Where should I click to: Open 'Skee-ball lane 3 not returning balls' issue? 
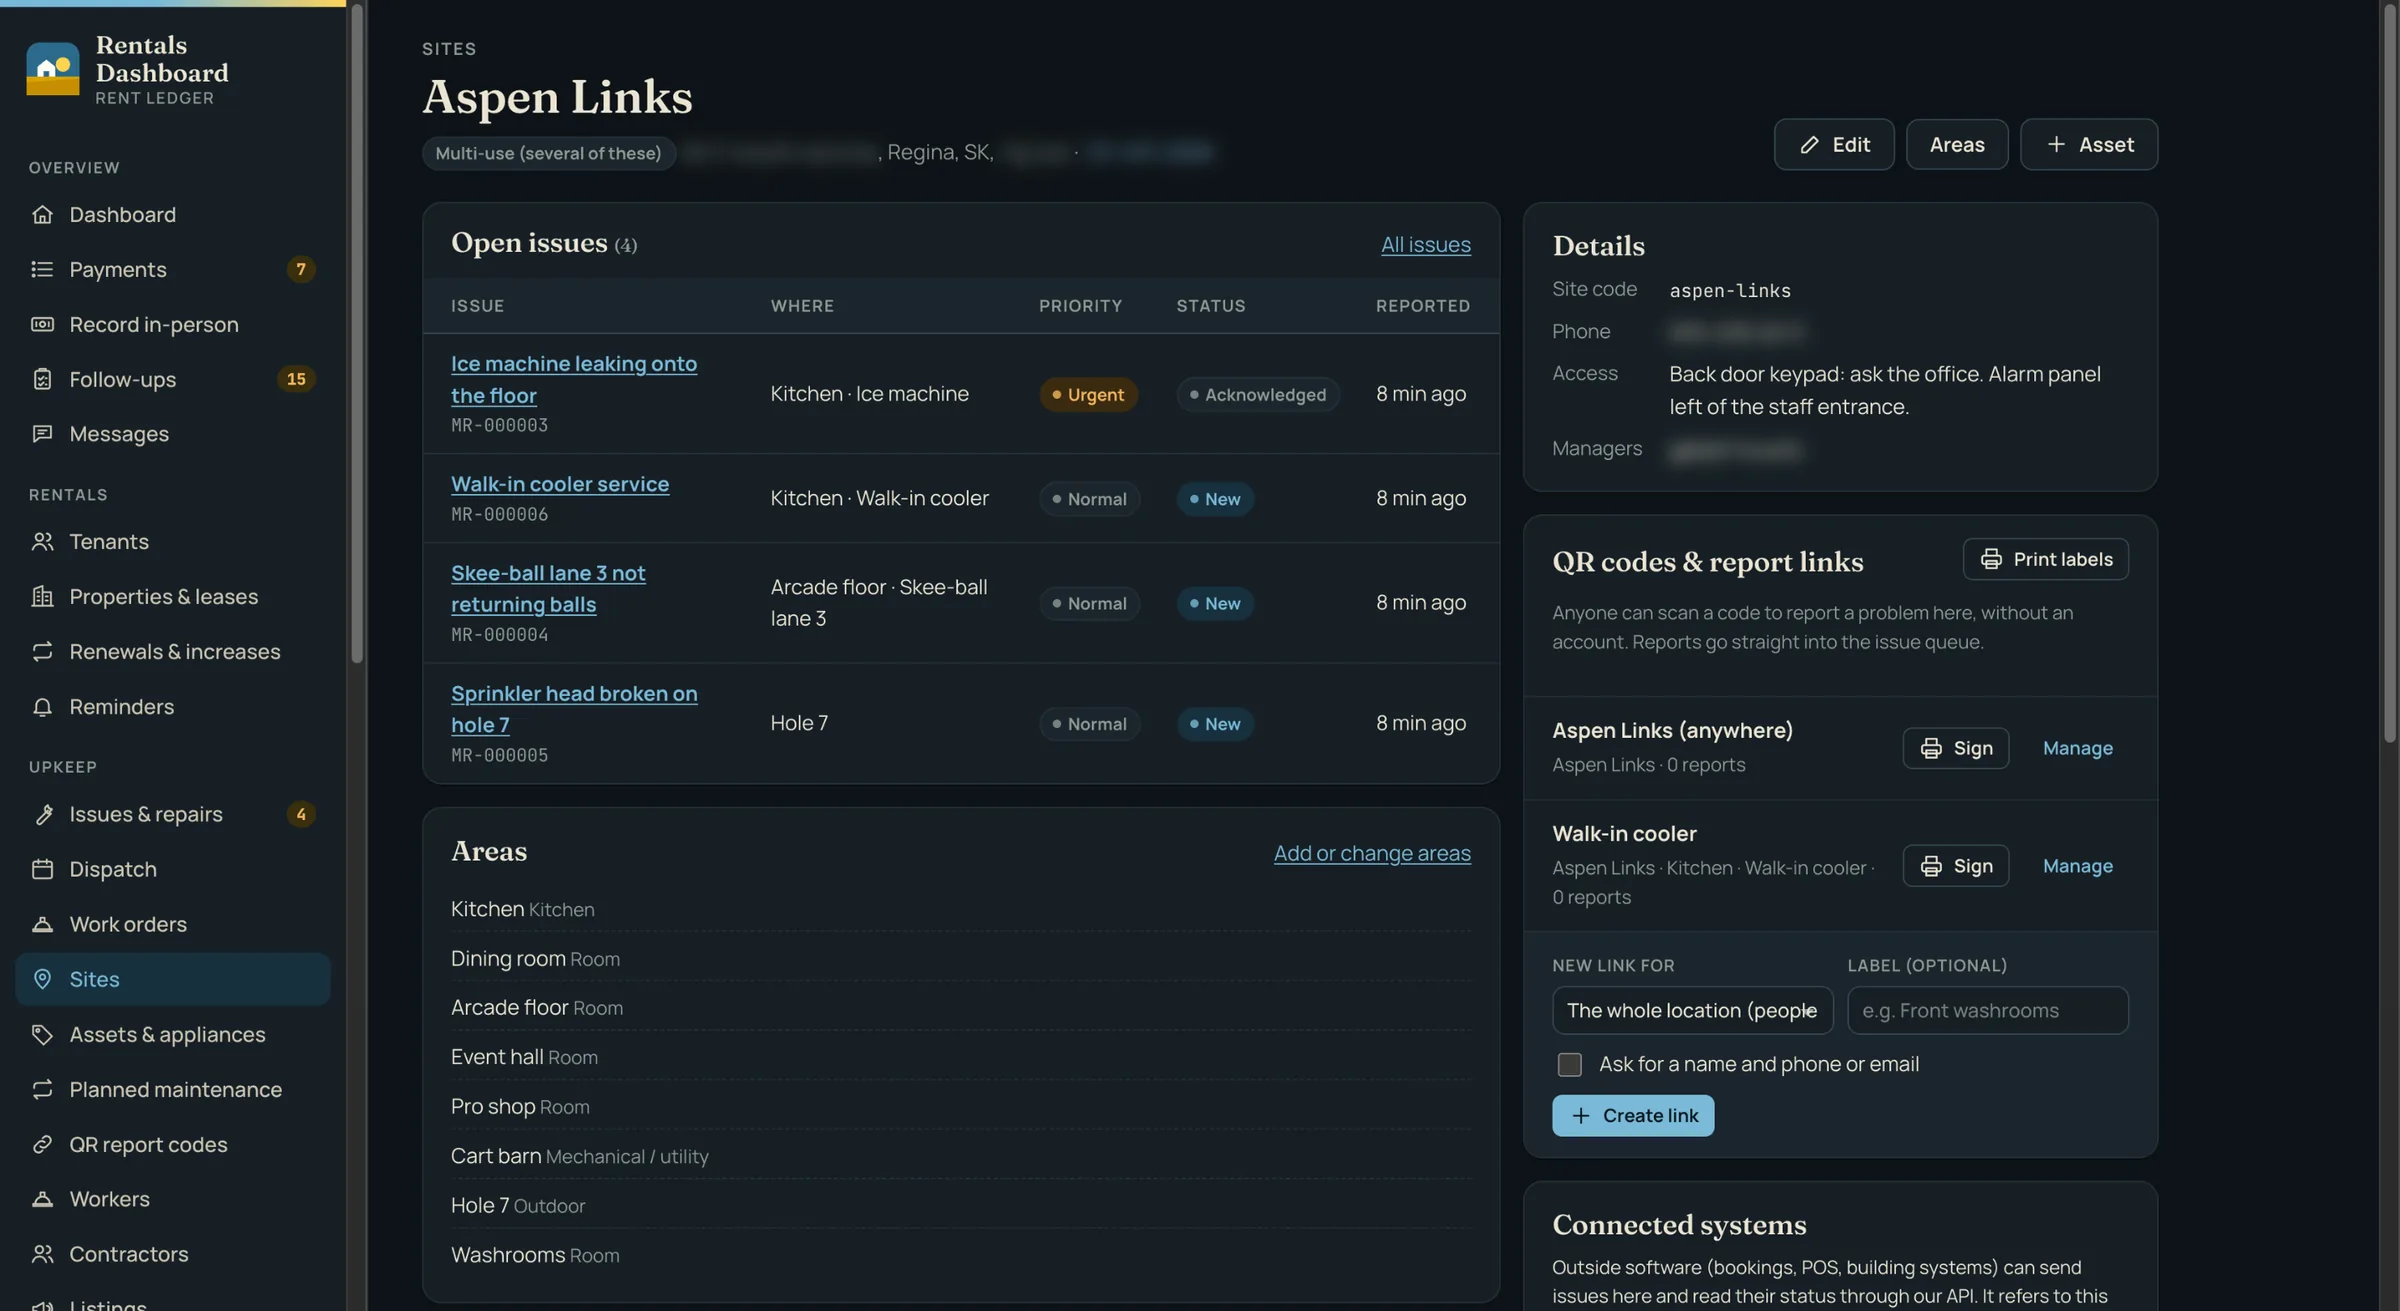tap(548, 589)
